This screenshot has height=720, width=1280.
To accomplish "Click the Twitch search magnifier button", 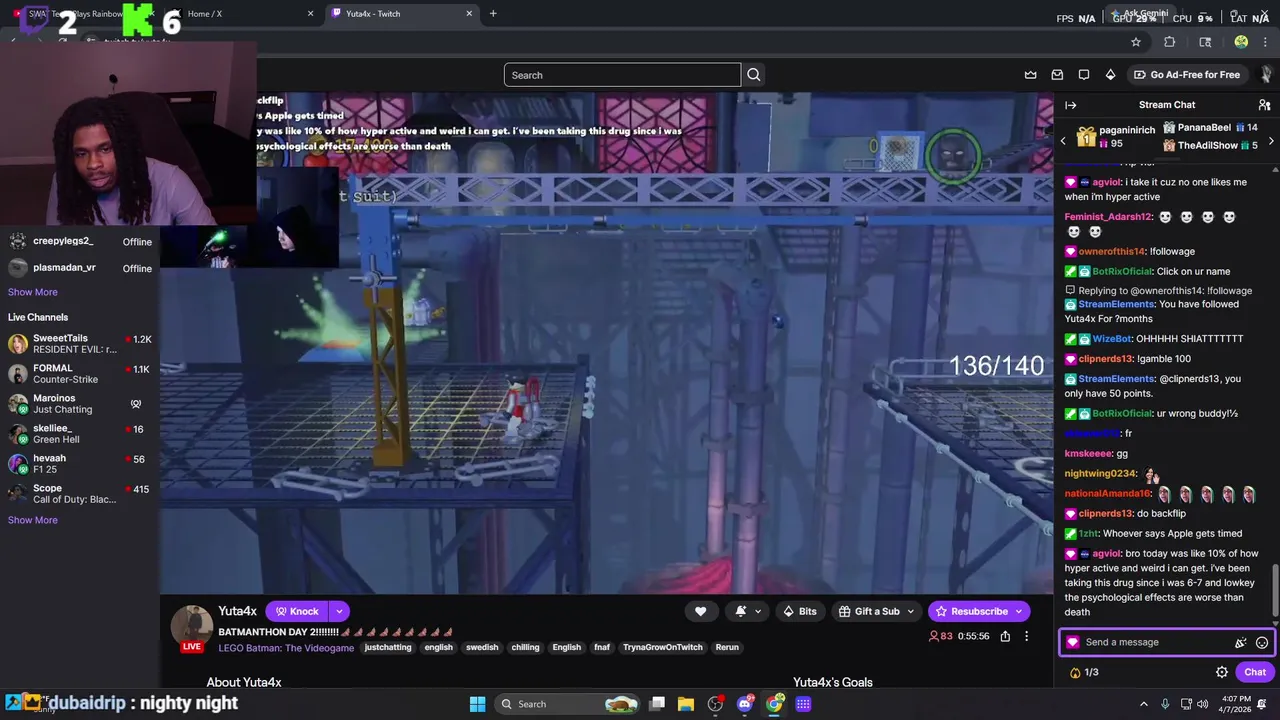I will 754,75.
